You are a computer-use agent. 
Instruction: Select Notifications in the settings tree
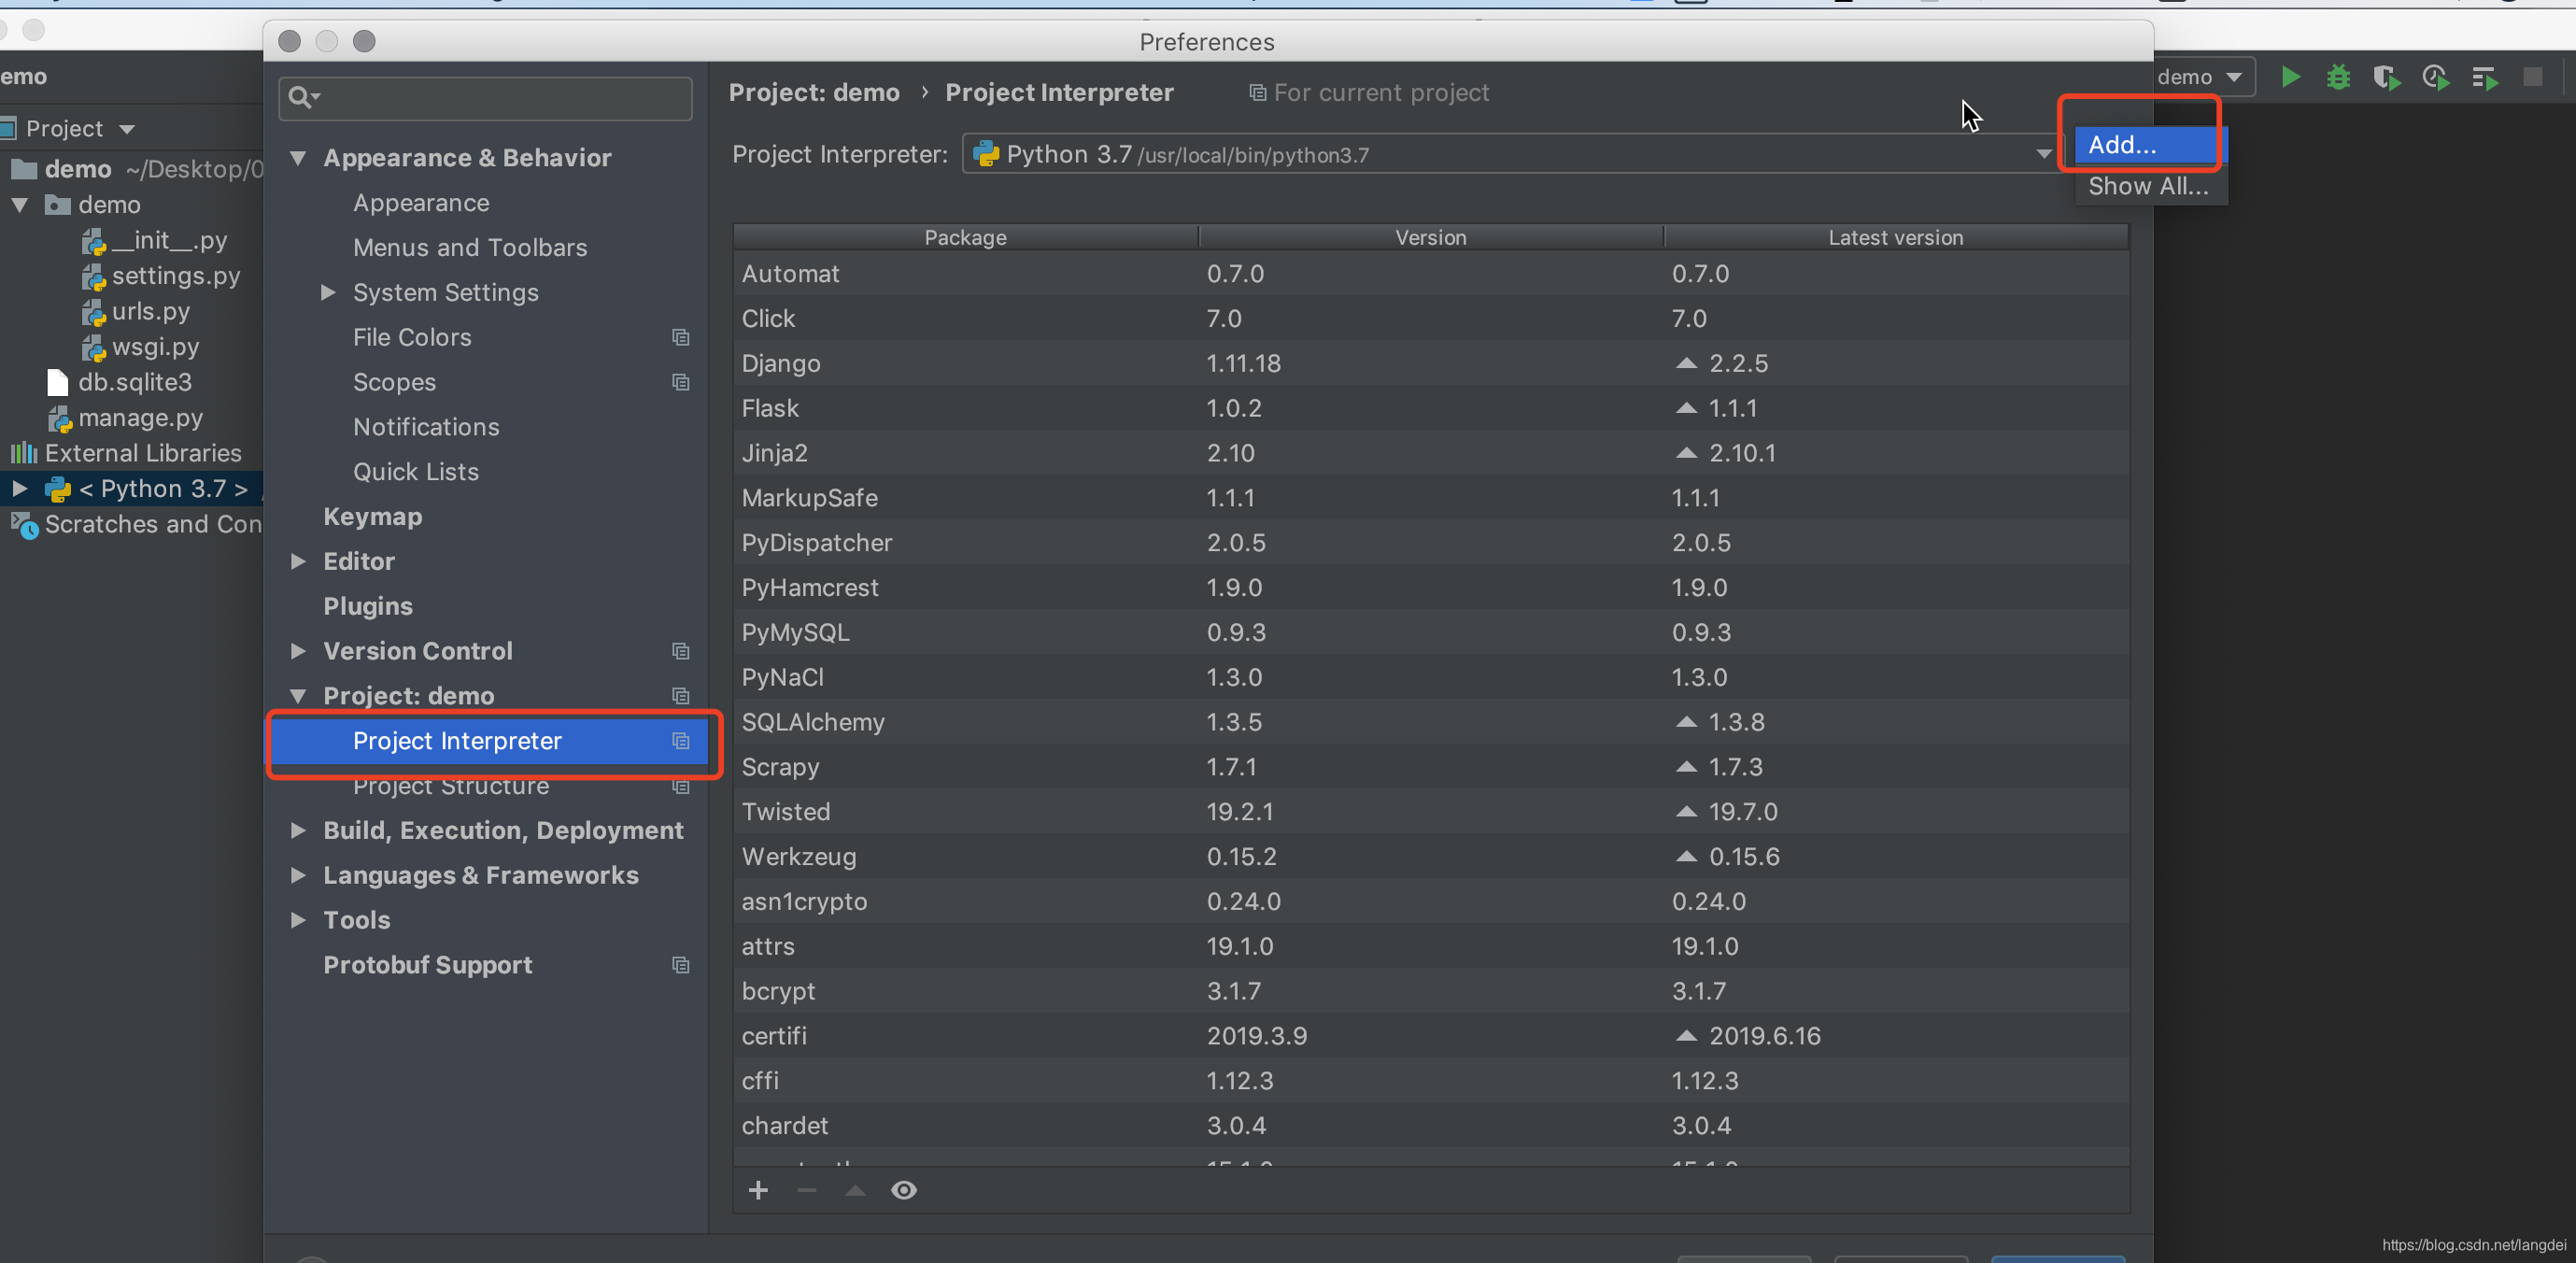click(x=426, y=427)
